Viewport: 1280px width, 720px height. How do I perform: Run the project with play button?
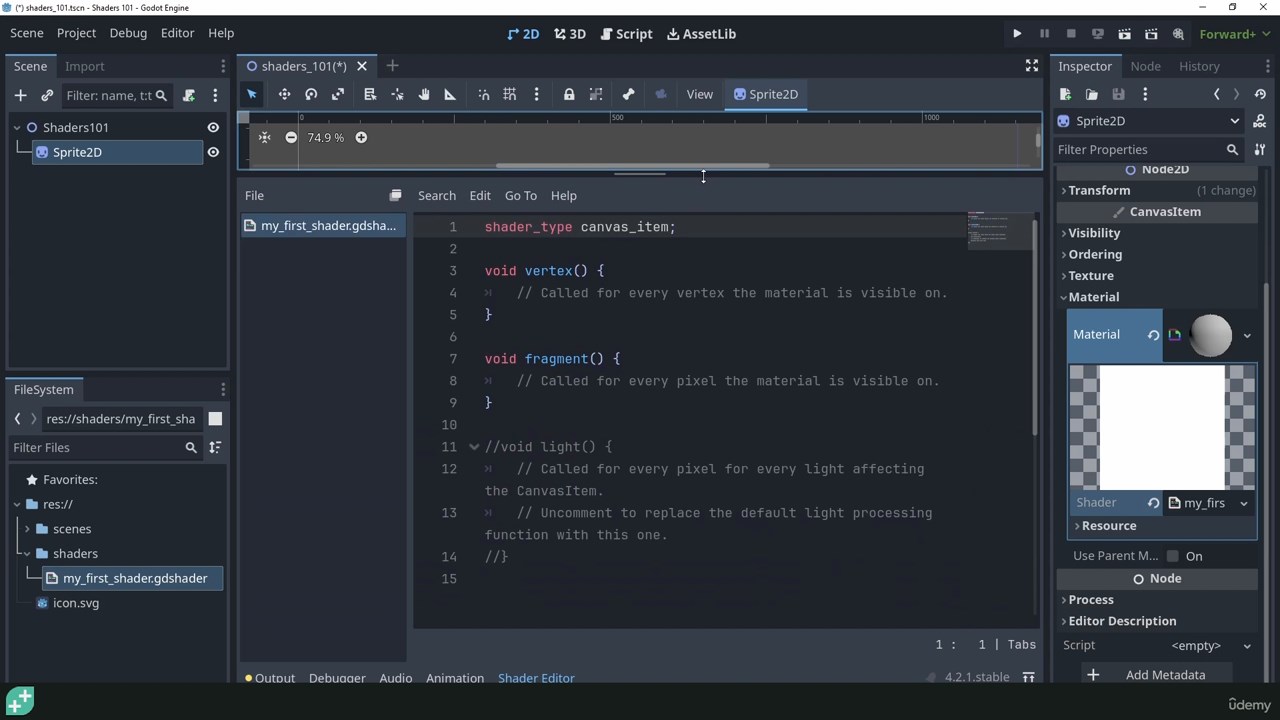tap(1017, 34)
